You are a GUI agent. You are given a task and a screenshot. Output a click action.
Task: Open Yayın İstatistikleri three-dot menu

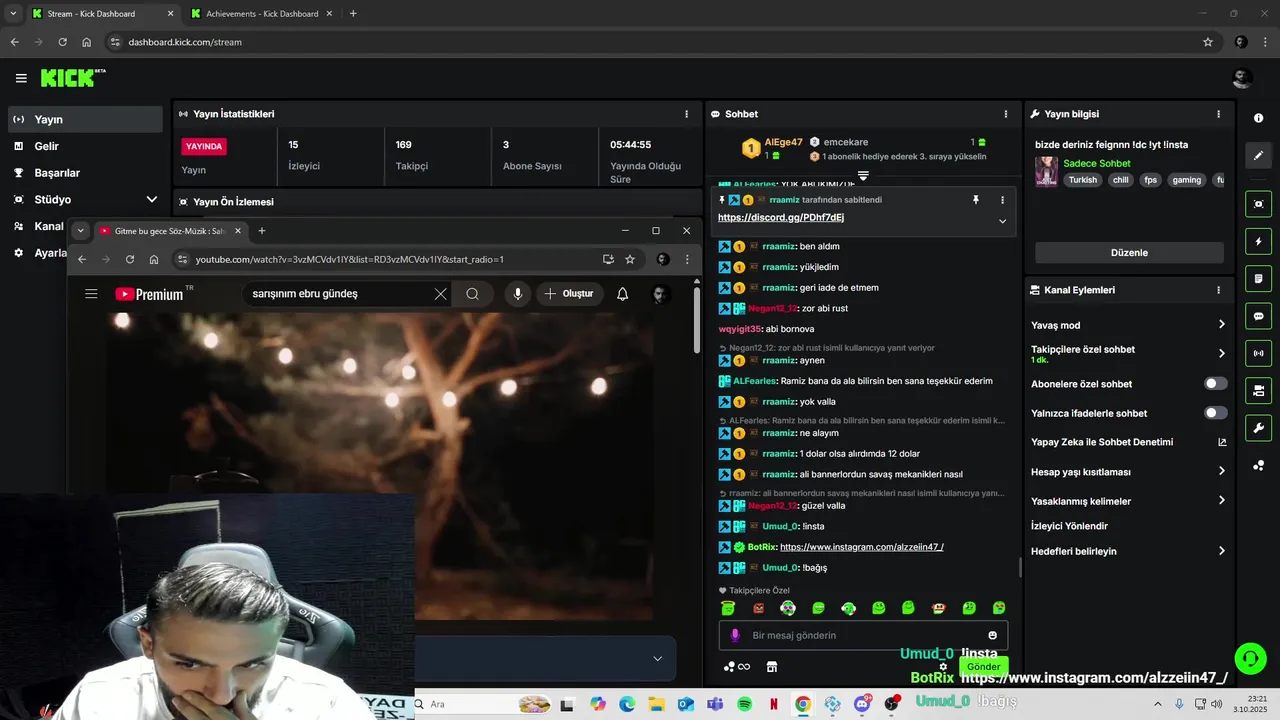[686, 114]
